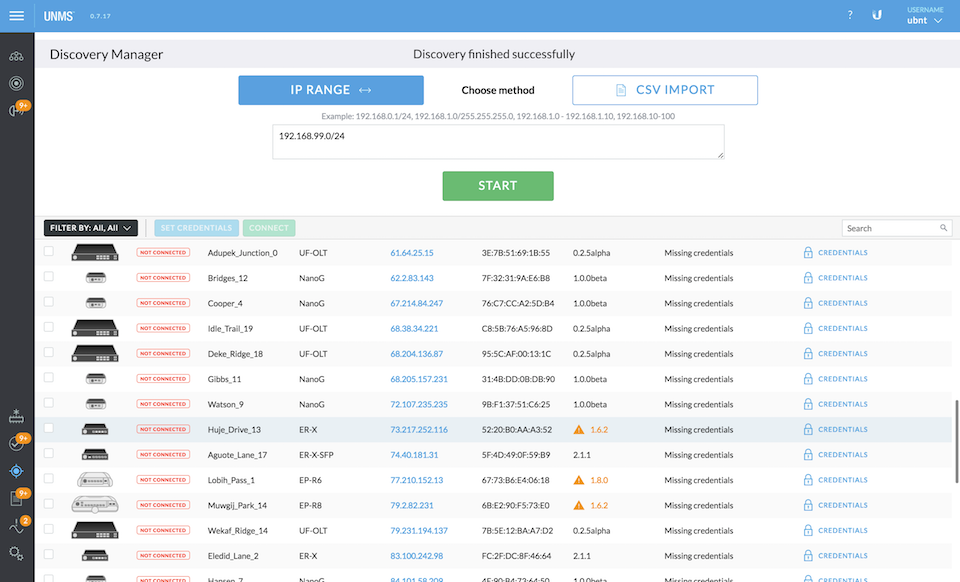Click the NOT CONNECTED badge for Deke_Ridge_18

pos(163,353)
